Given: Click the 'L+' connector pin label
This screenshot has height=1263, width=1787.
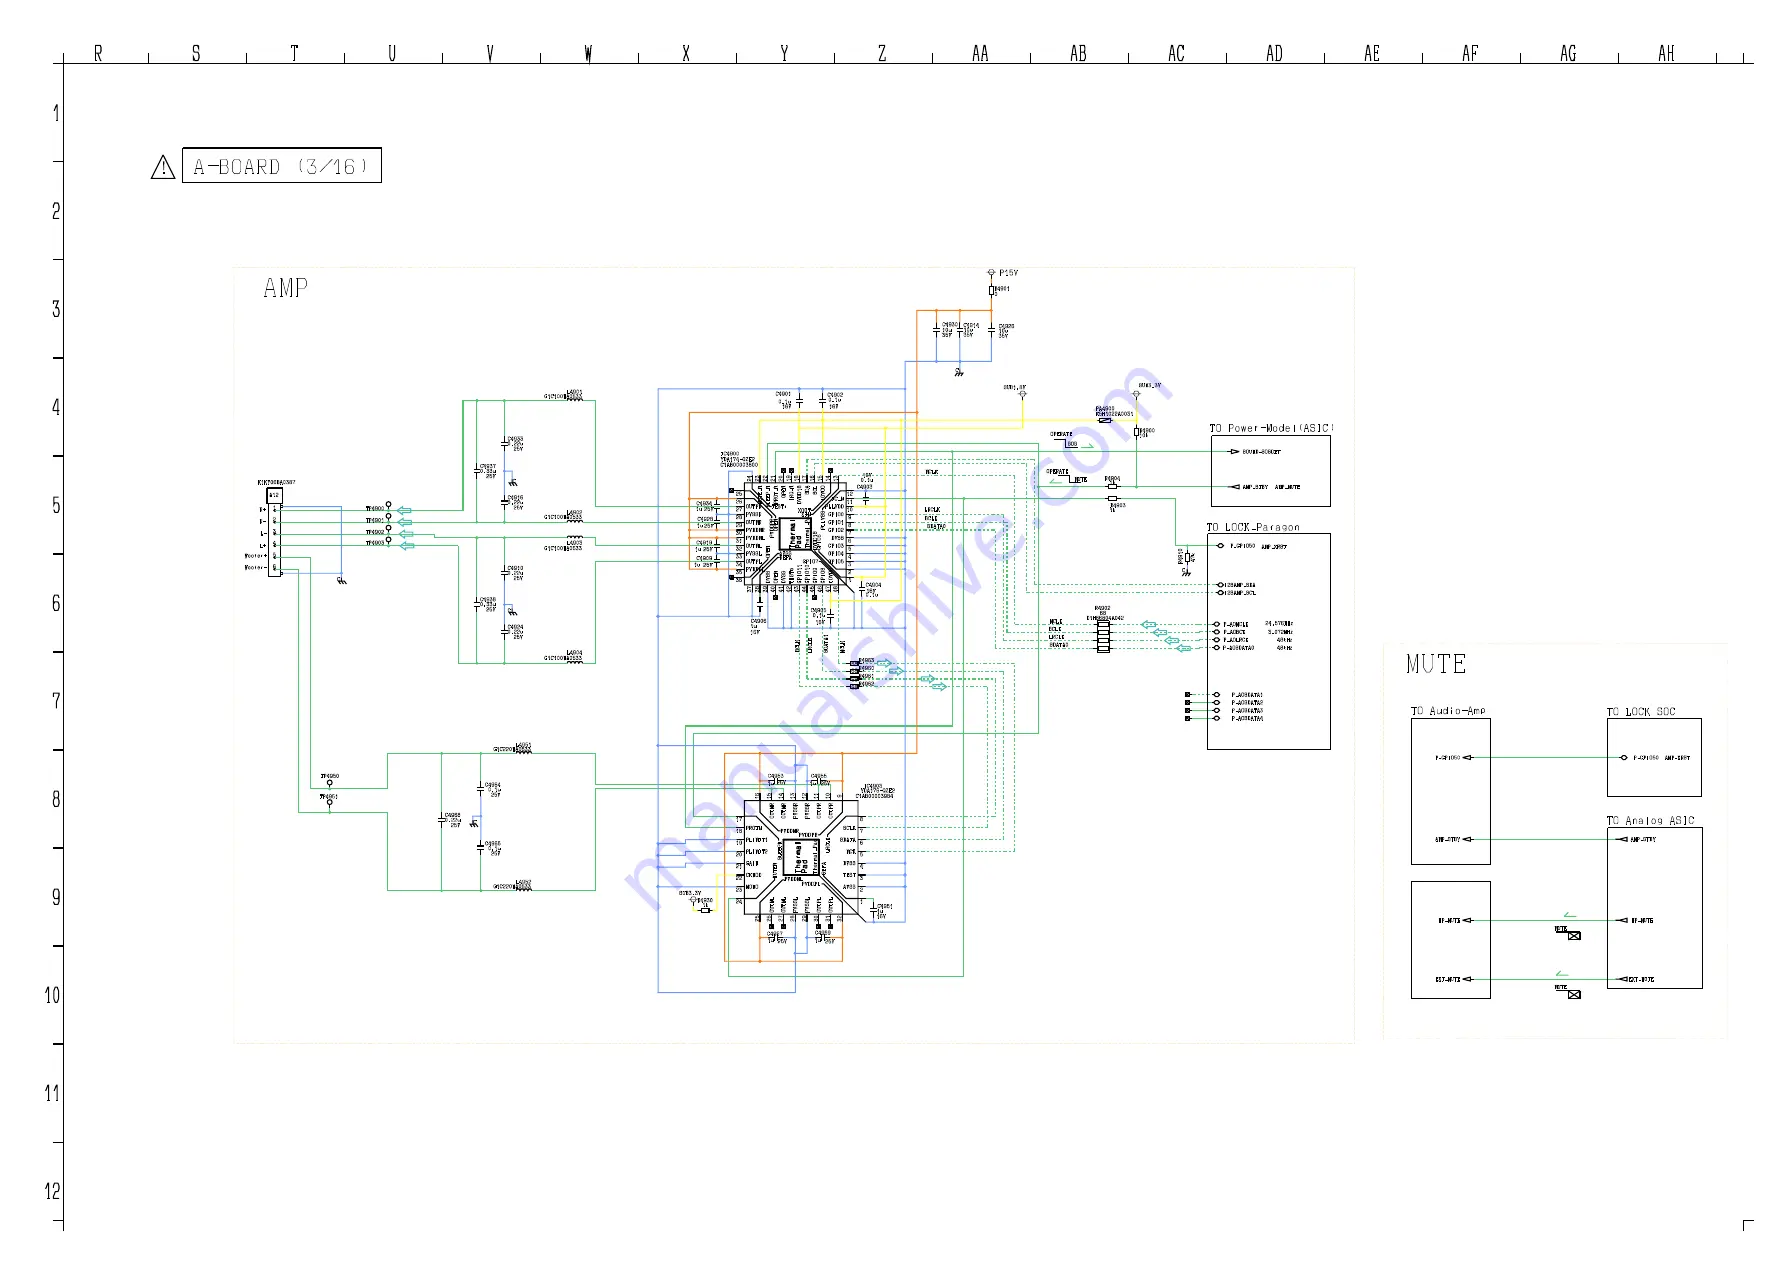Looking at the screenshot, I should click(263, 545).
